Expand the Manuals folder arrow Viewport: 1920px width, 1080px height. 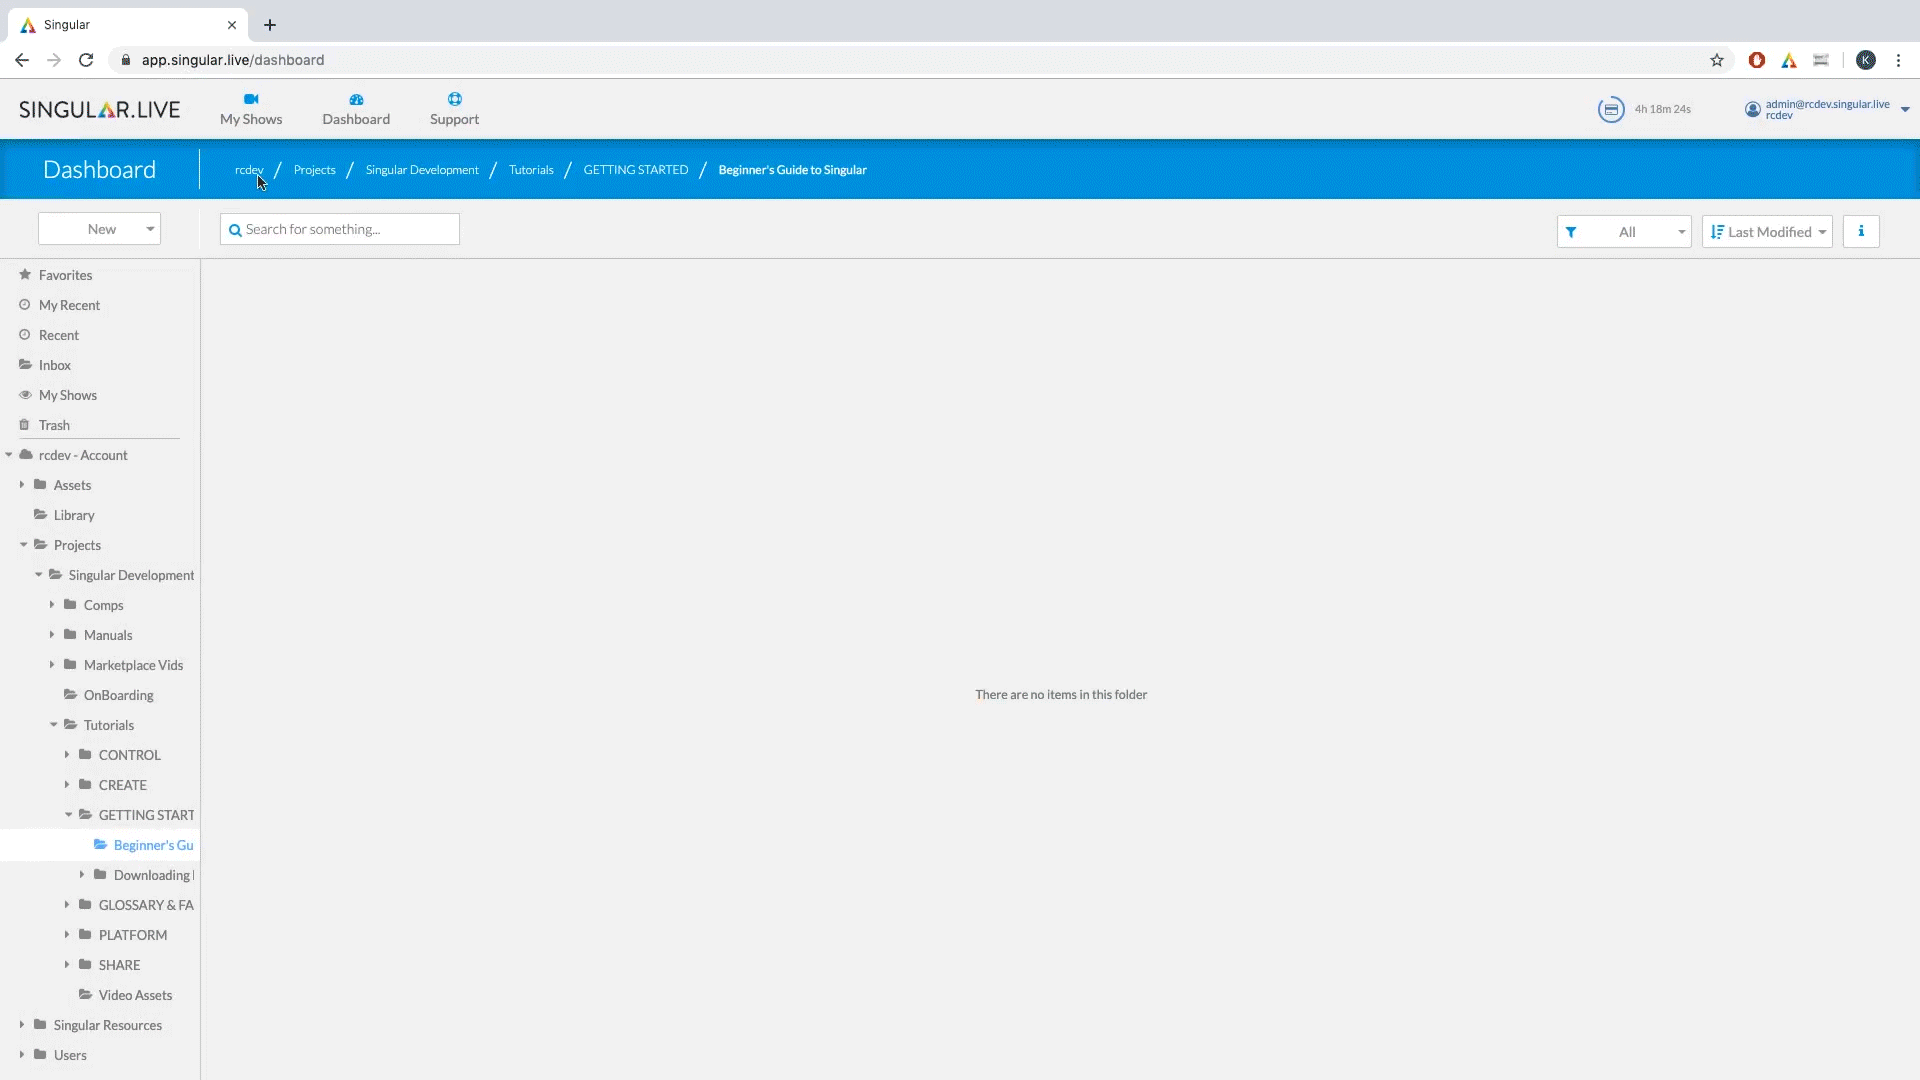52,635
